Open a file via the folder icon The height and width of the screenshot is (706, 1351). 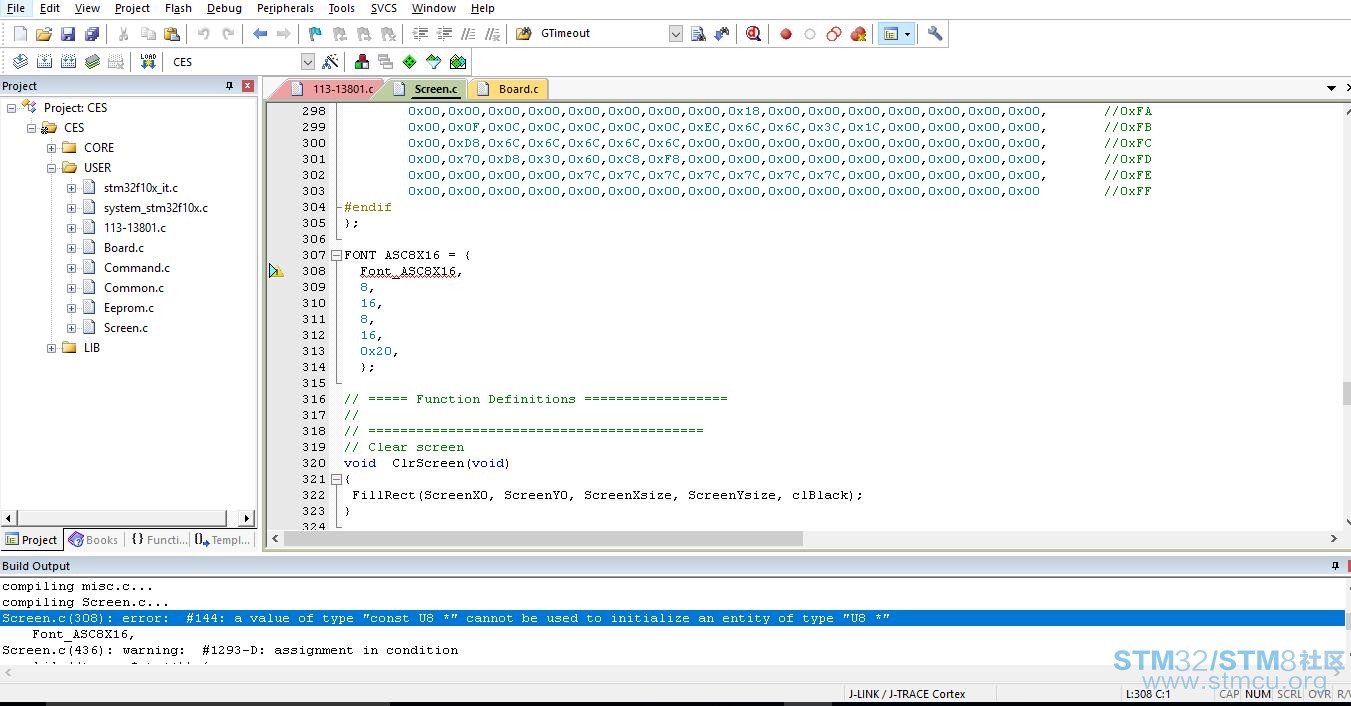(43, 34)
